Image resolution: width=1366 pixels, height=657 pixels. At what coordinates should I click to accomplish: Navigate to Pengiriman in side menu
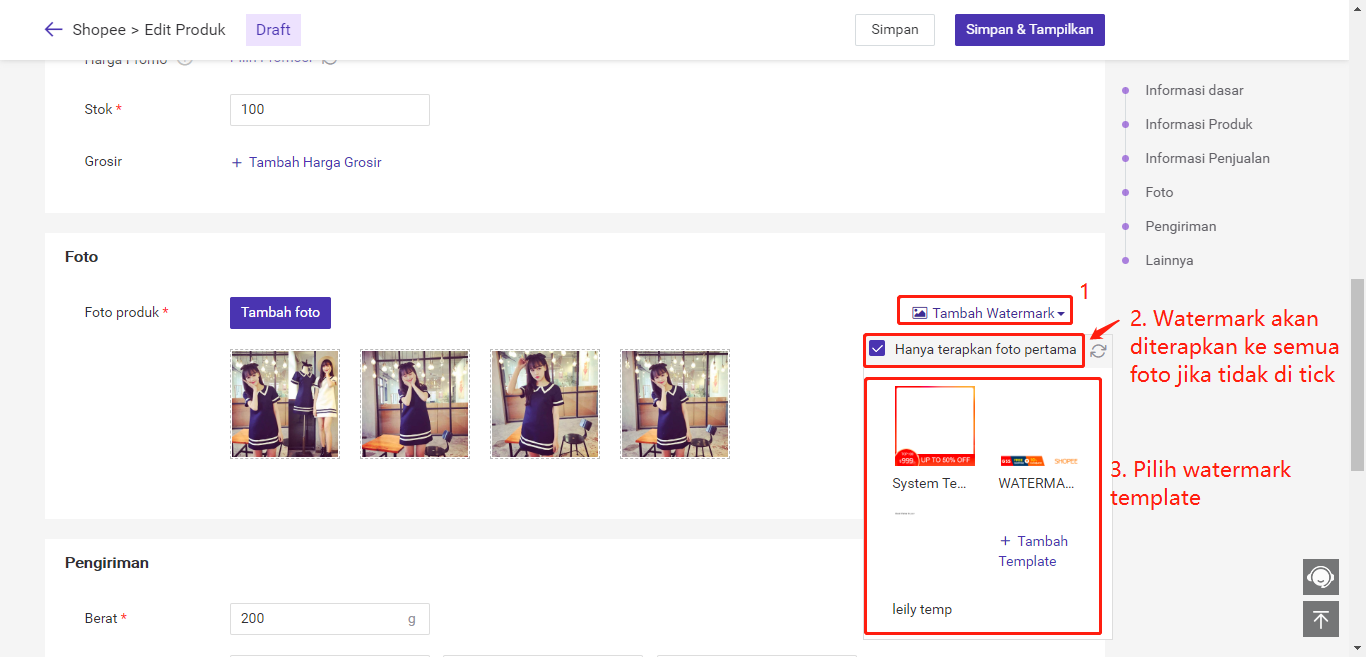tap(1180, 226)
